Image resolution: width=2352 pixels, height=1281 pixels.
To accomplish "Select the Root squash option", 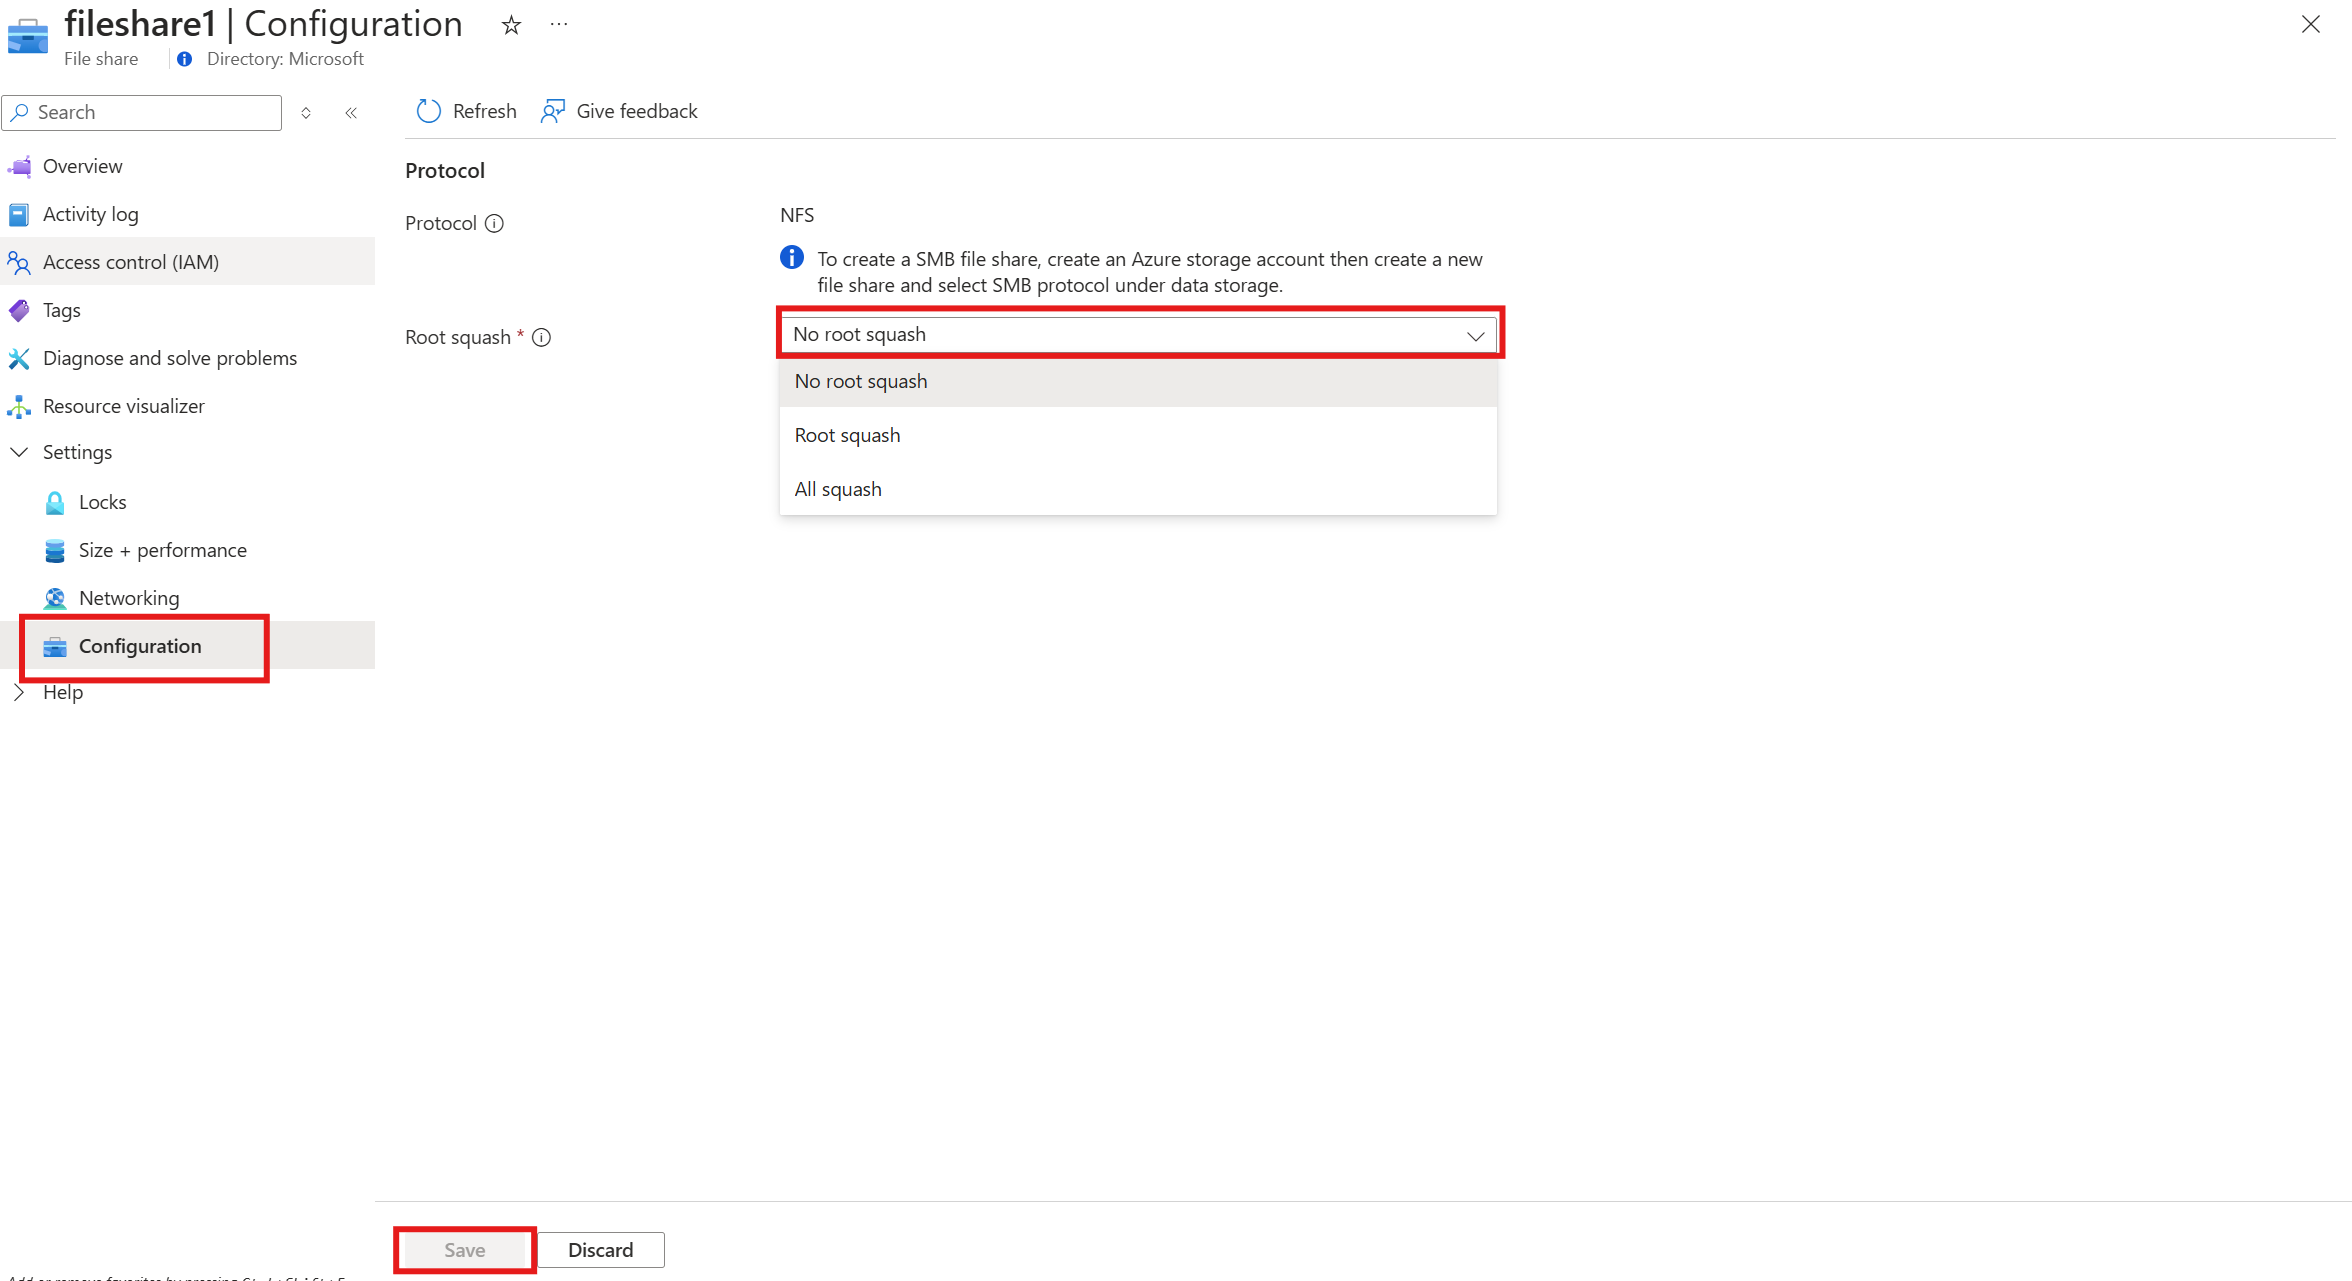I will 847,435.
